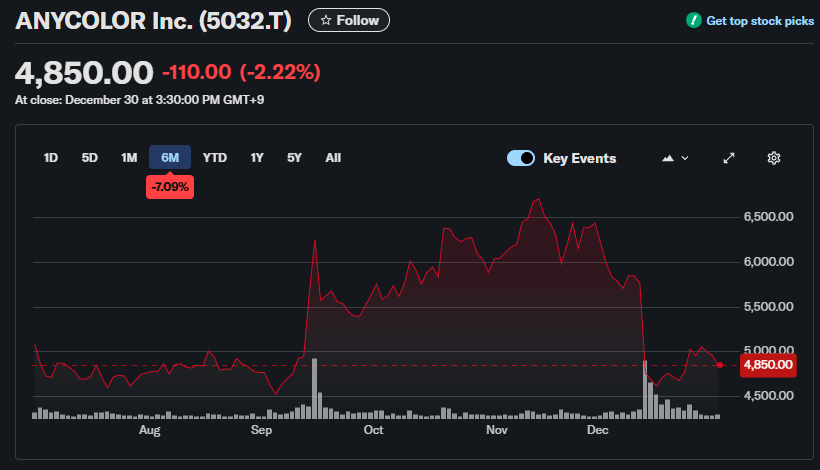Viewport: 820px width, 470px height.
Task: Select the 1D time range tab
Action: [51, 158]
